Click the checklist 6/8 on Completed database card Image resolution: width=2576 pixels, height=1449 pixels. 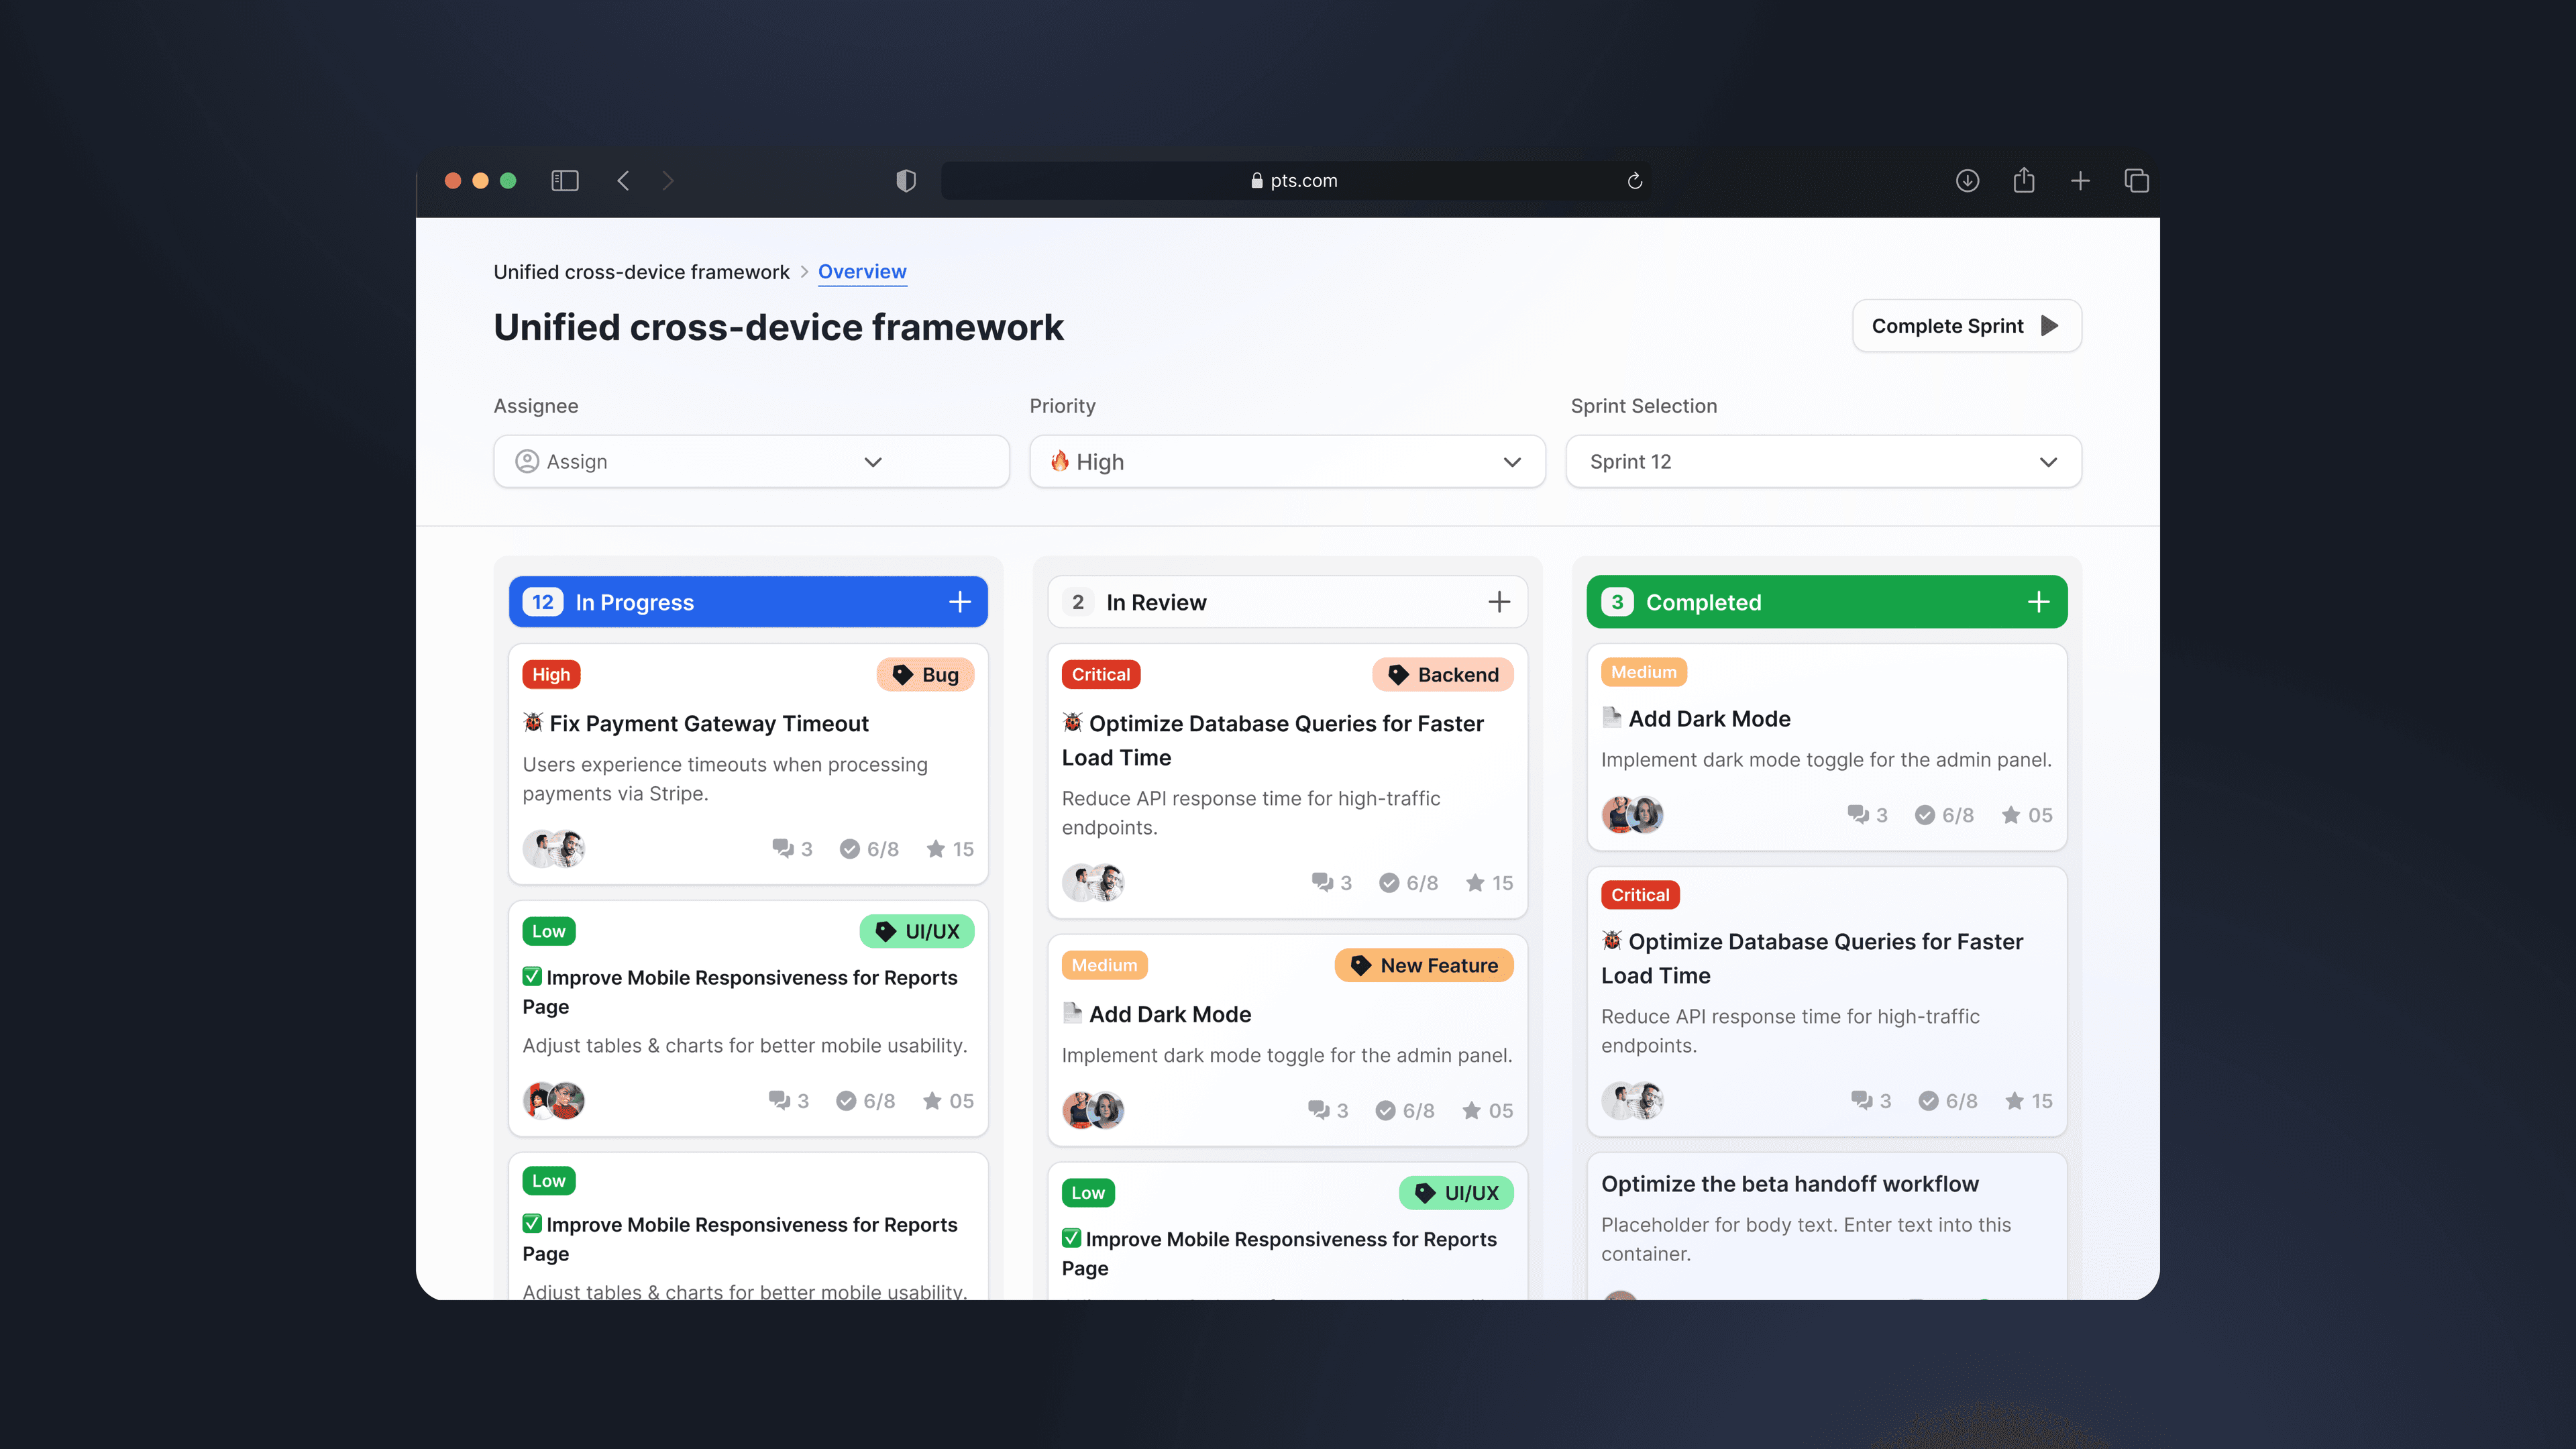1947,1101
